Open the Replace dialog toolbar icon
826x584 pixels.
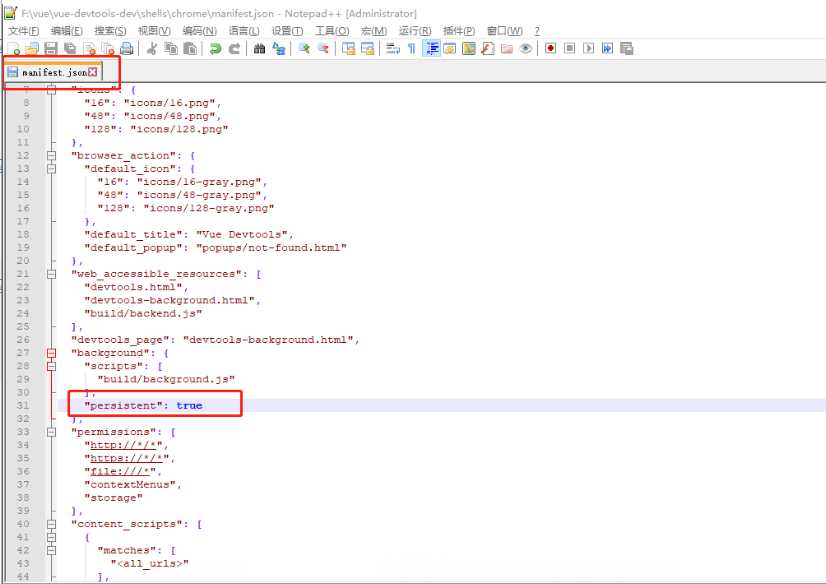click(279, 49)
